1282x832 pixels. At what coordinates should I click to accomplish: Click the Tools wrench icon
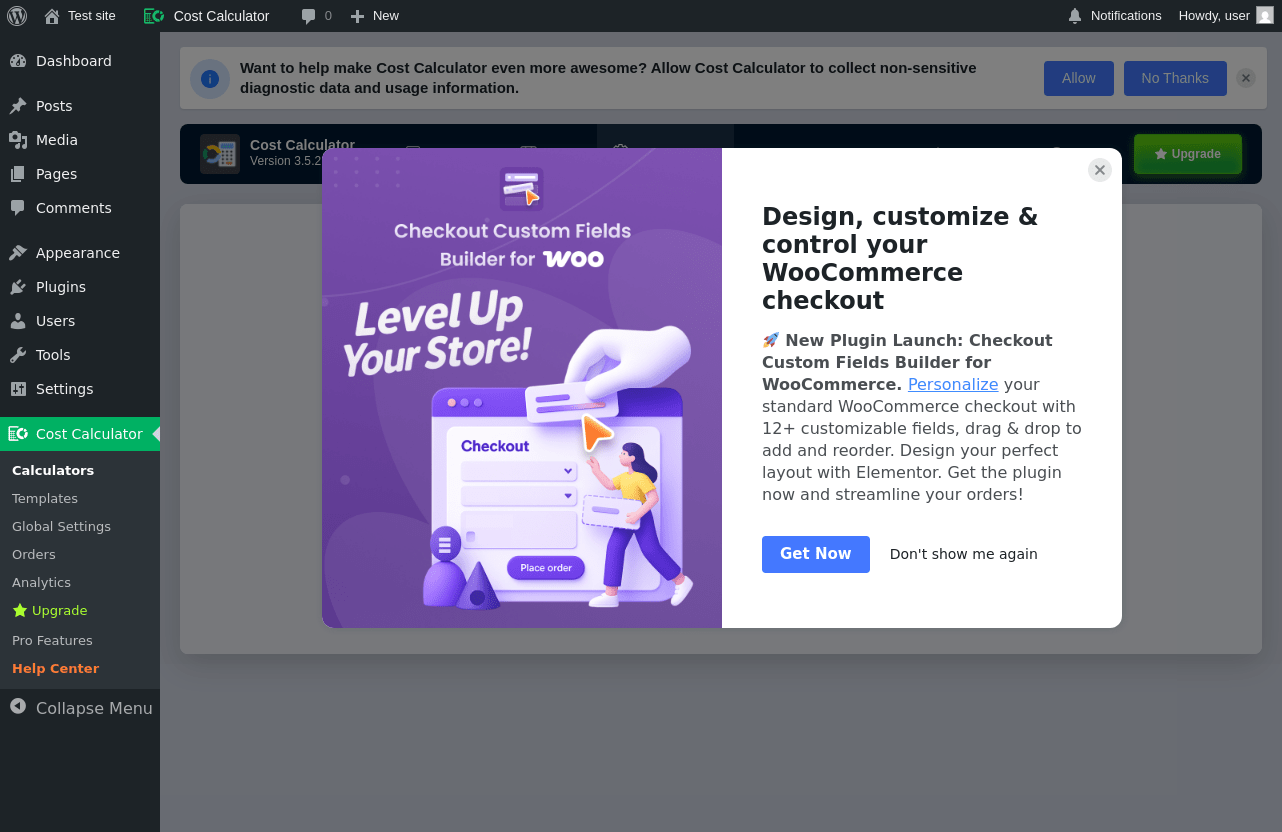tap(18, 355)
